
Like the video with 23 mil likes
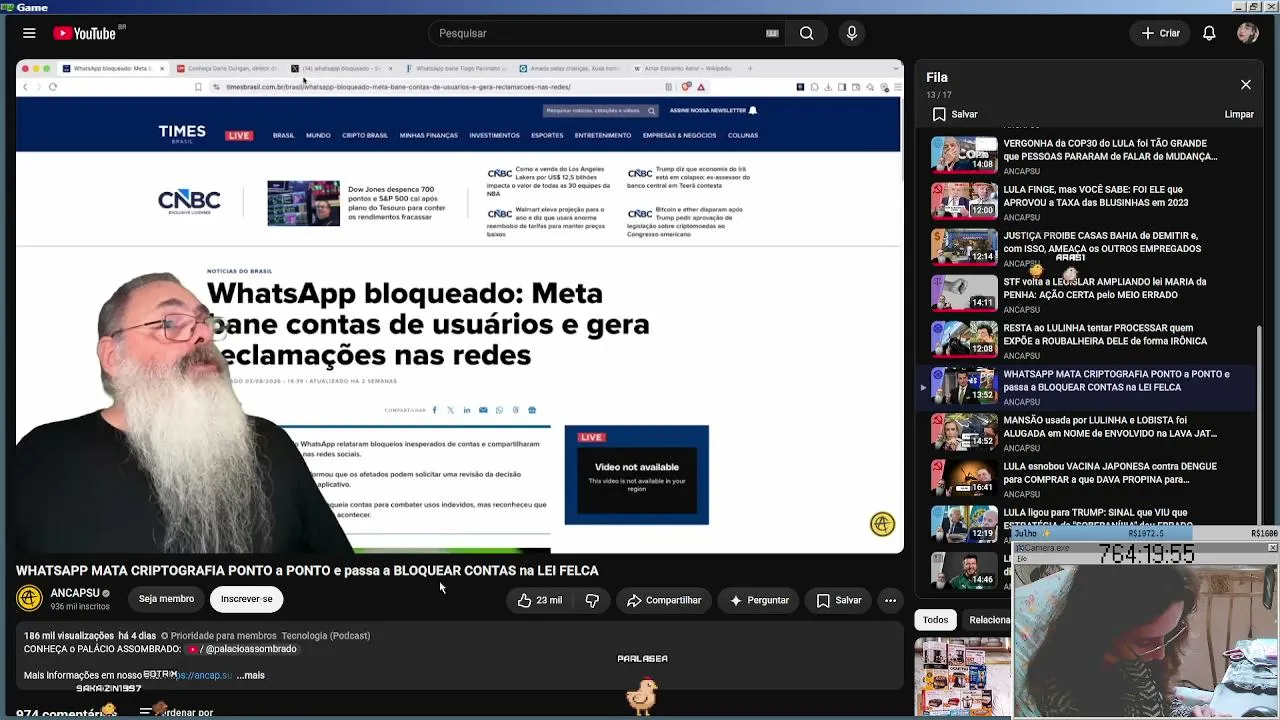point(540,600)
